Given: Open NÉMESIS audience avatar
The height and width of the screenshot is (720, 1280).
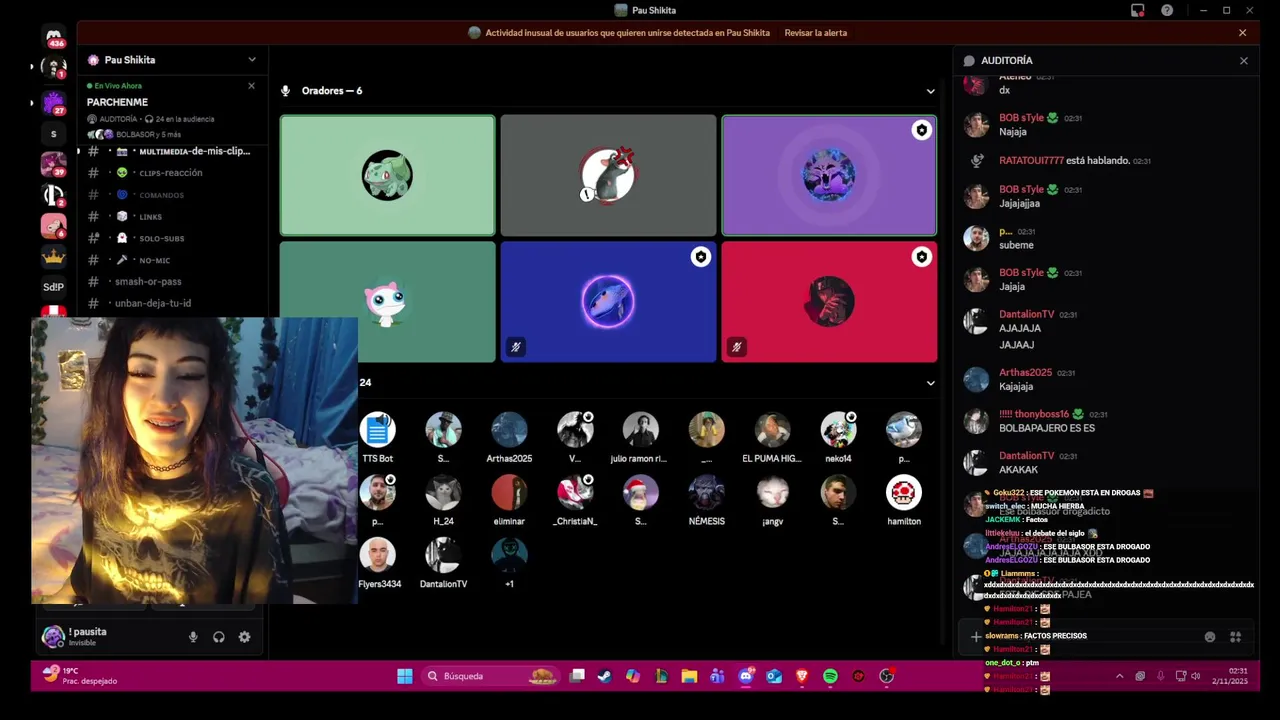Looking at the screenshot, I should [x=706, y=493].
